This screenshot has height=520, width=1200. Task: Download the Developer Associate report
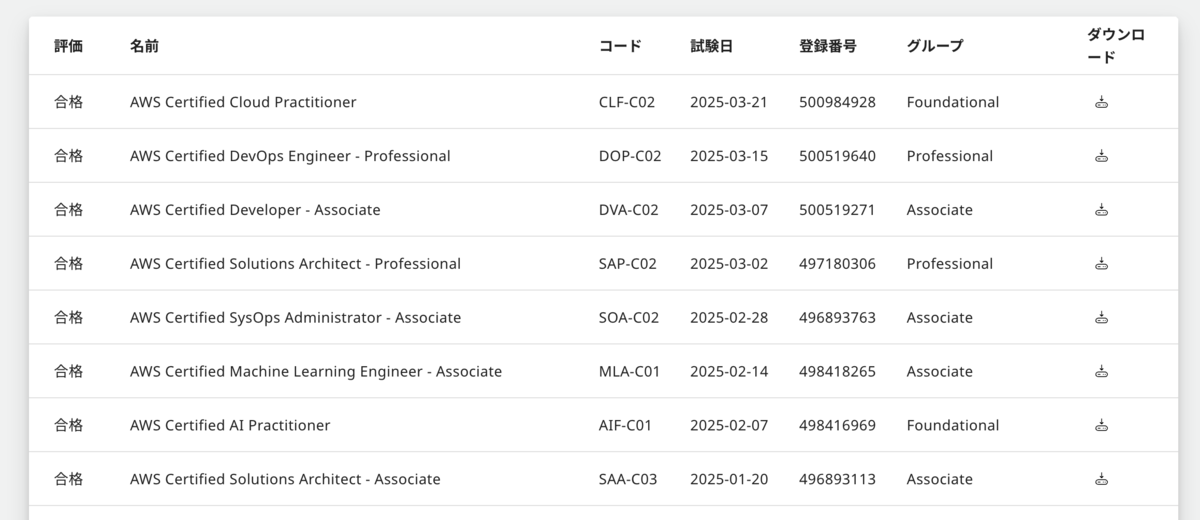click(1101, 210)
